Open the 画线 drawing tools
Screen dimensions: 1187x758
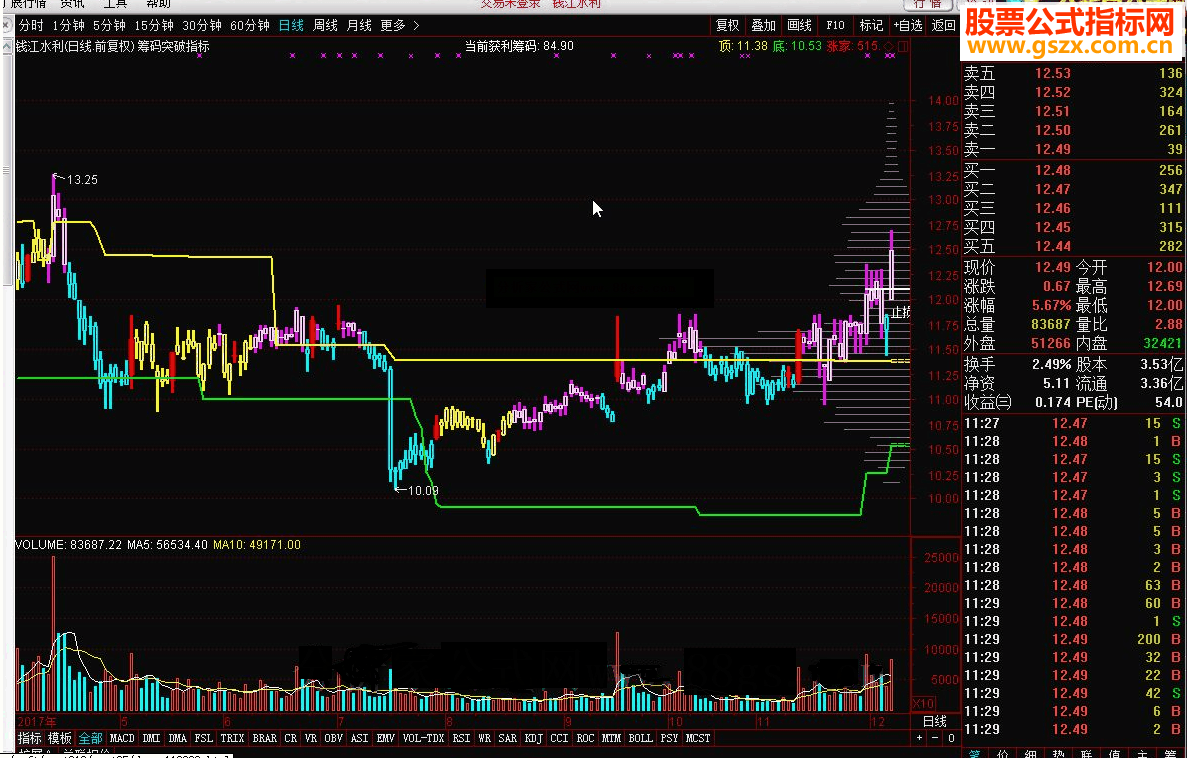[799, 25]
